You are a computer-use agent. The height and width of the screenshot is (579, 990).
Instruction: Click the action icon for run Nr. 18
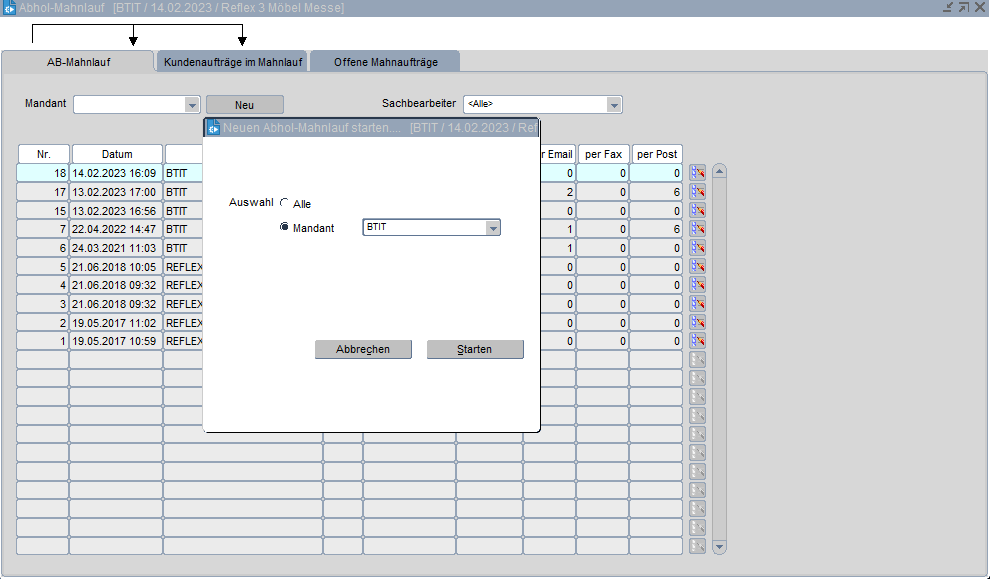coord(697,173)
